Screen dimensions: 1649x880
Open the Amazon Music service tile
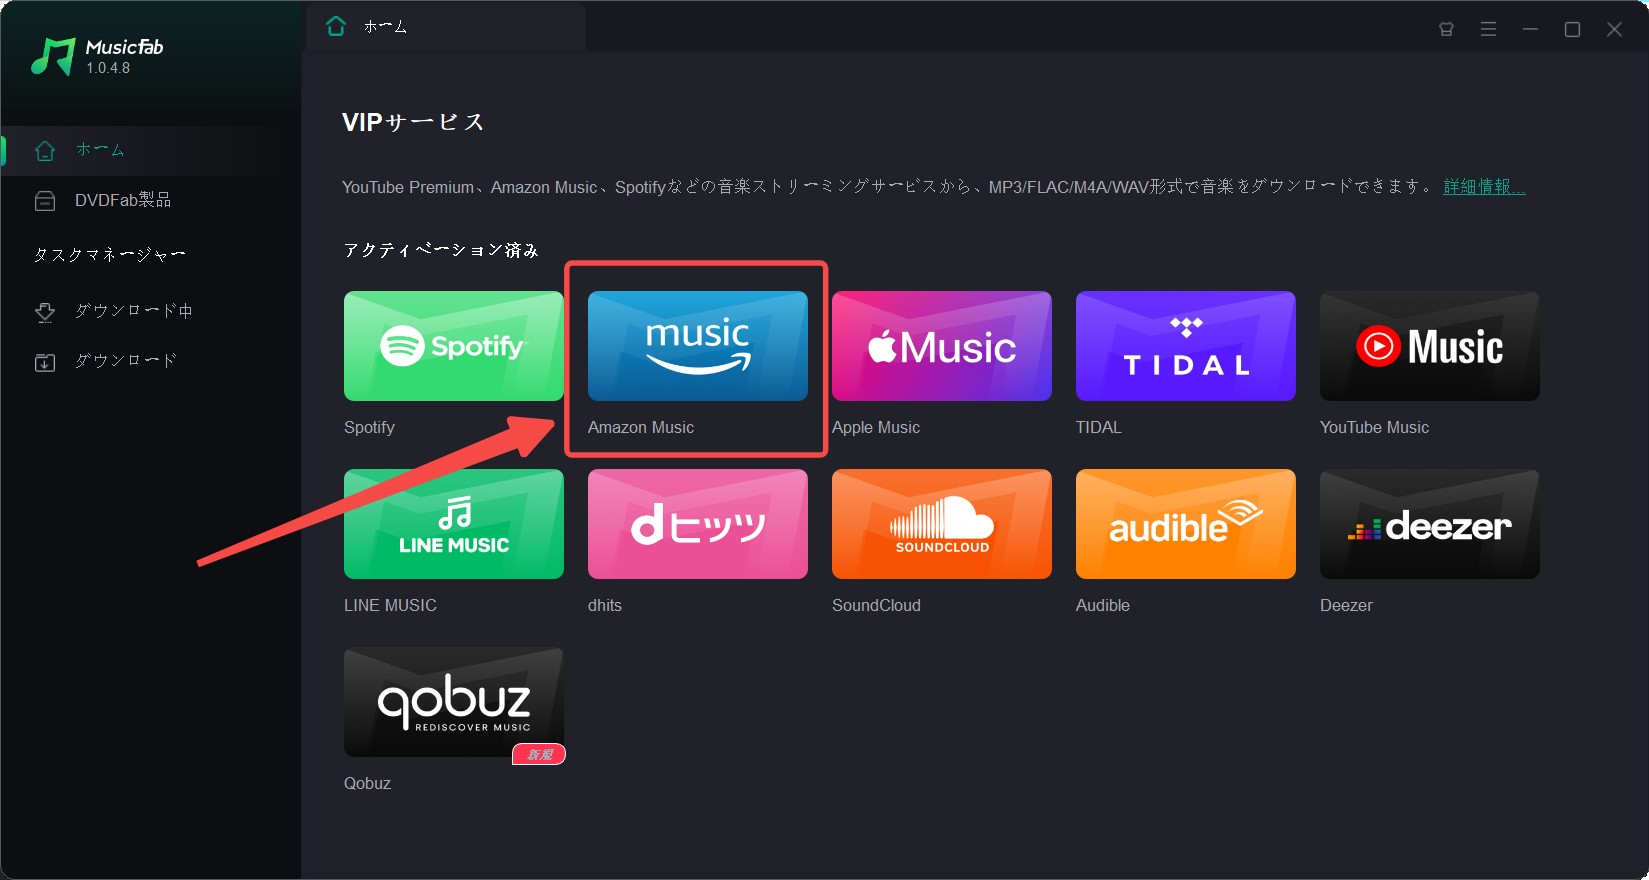698,346
